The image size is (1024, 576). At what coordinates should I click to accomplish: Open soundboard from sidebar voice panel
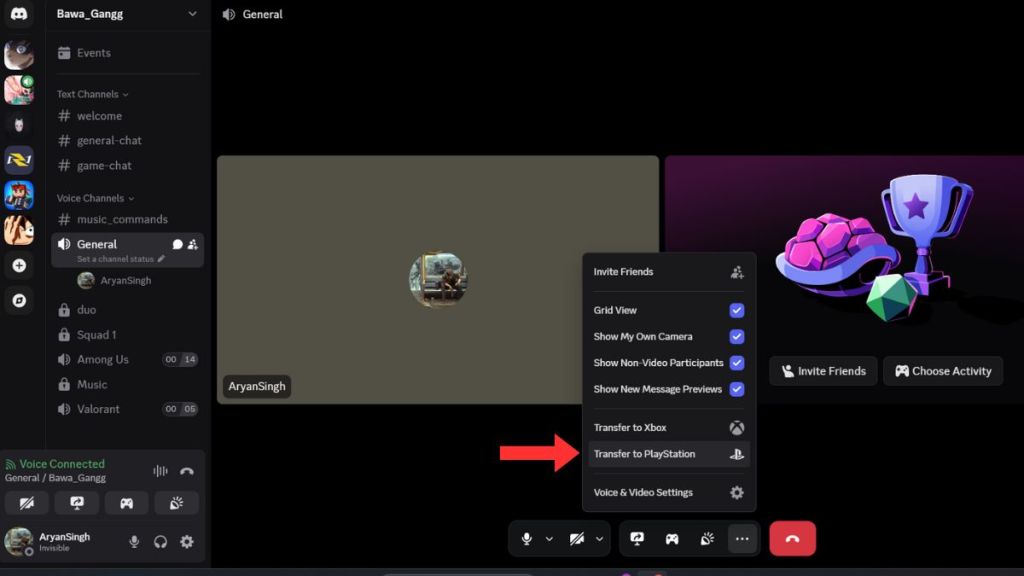[x=176, y=503]
